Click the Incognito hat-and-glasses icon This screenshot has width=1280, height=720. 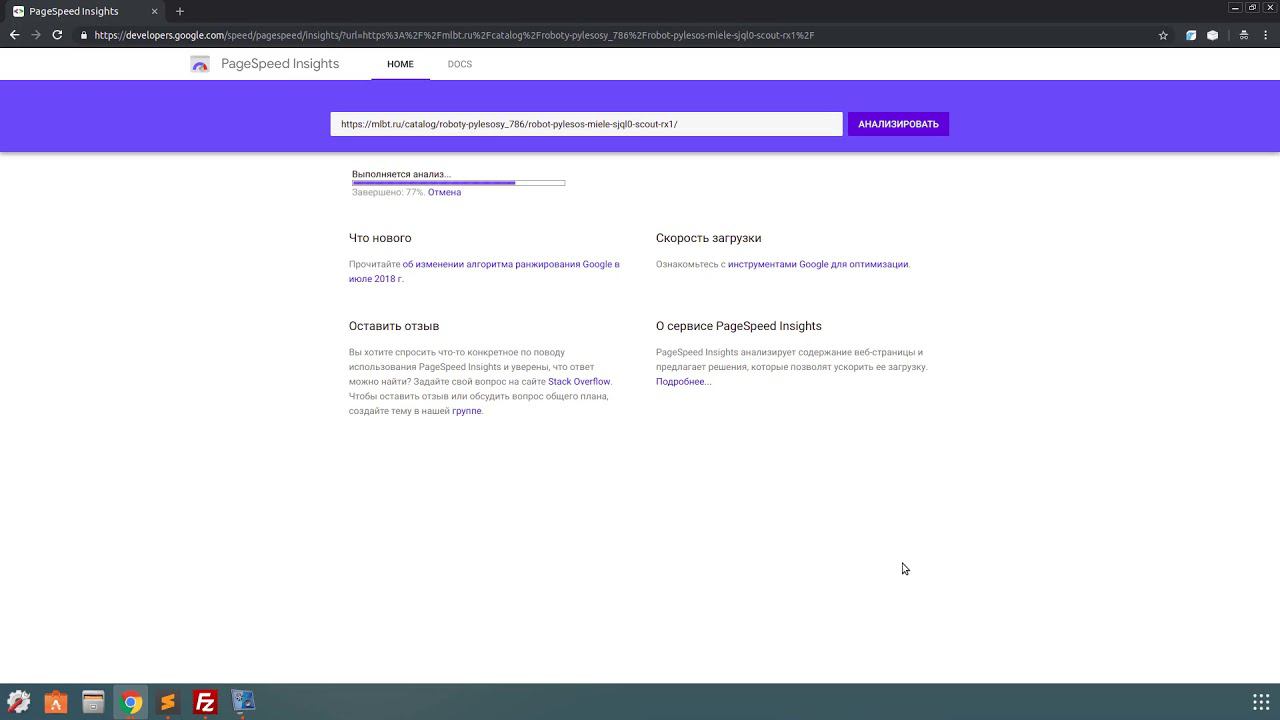tap(1243, 35)
